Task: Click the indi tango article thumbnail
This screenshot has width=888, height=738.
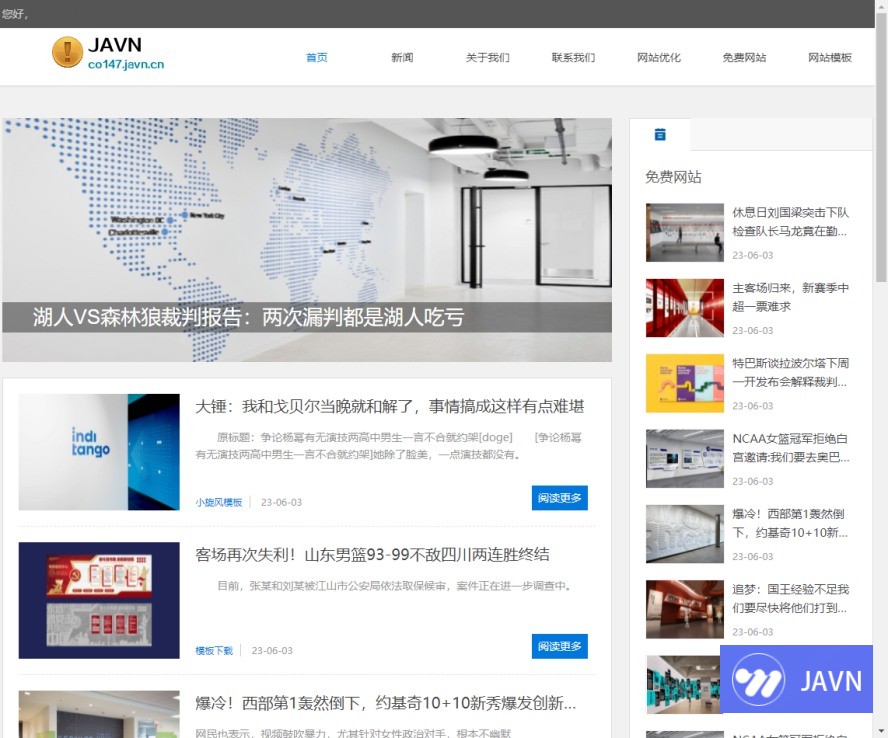Action: pos(99,452)
